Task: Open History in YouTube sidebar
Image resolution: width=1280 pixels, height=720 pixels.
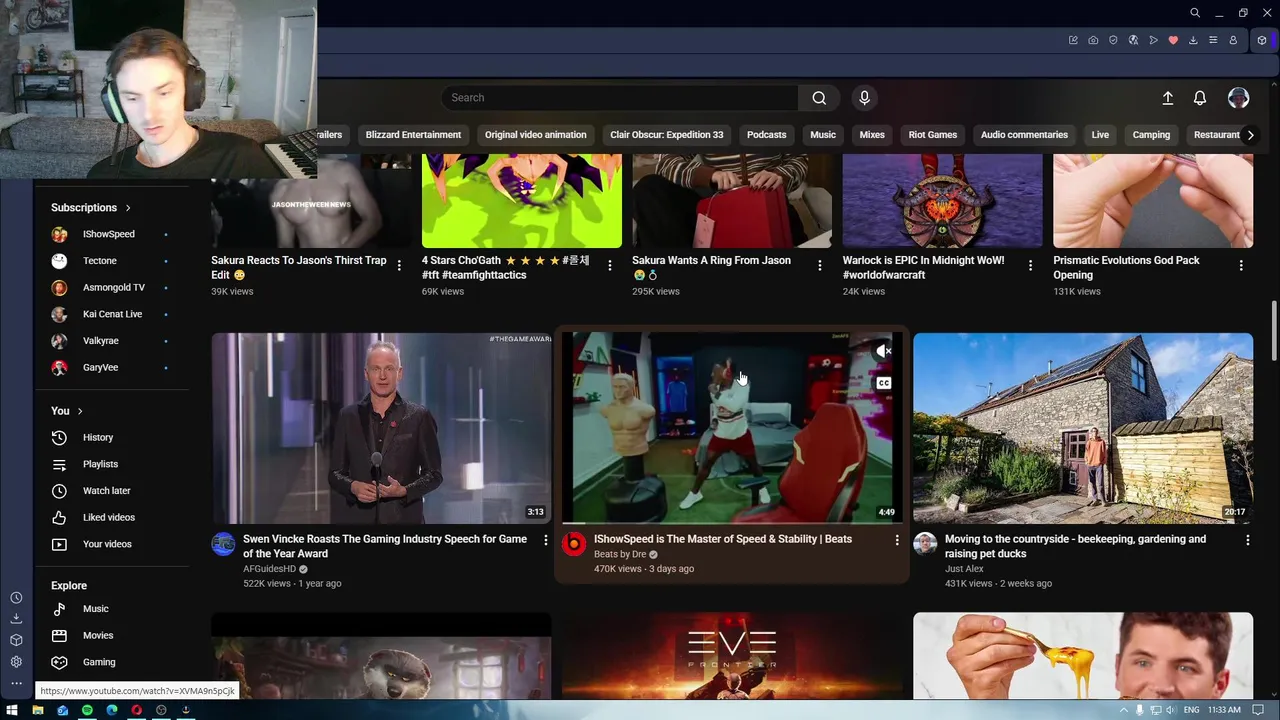Action: pyautogui.click(x=112, y=437)
